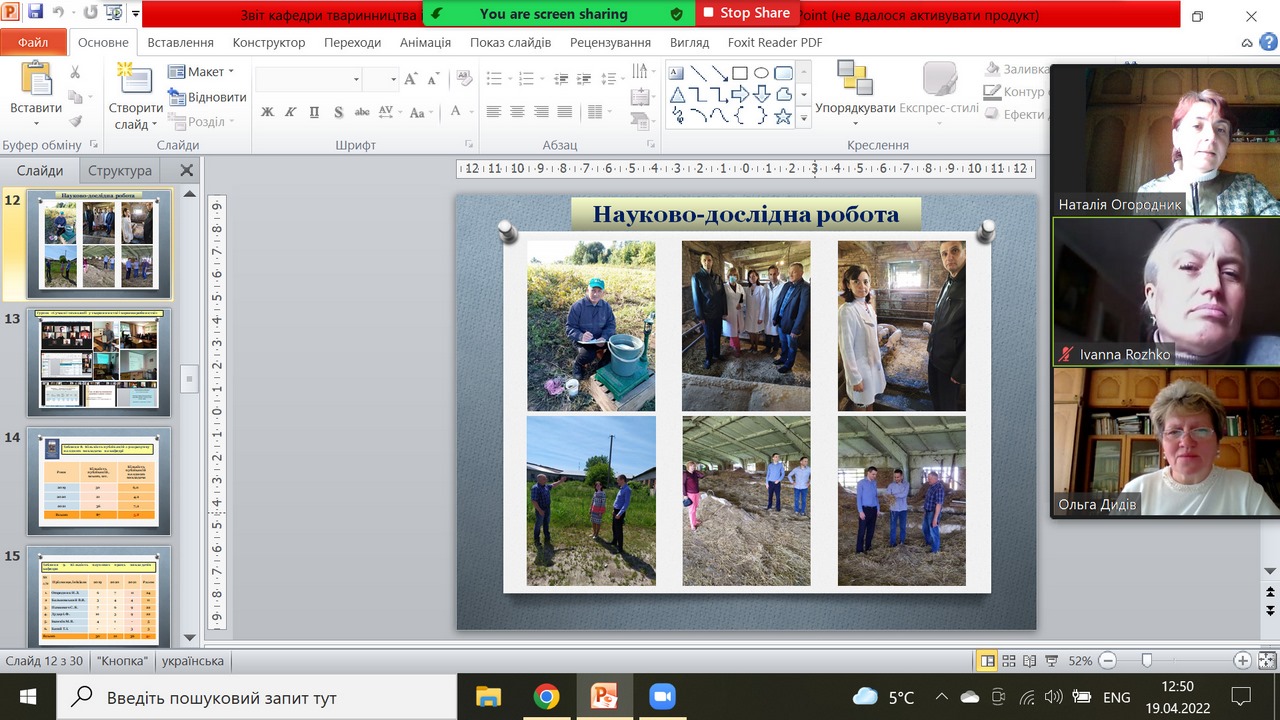Switch to the Структура pane tab
Screen dimensions: 1280x720
tap(120, 171)
